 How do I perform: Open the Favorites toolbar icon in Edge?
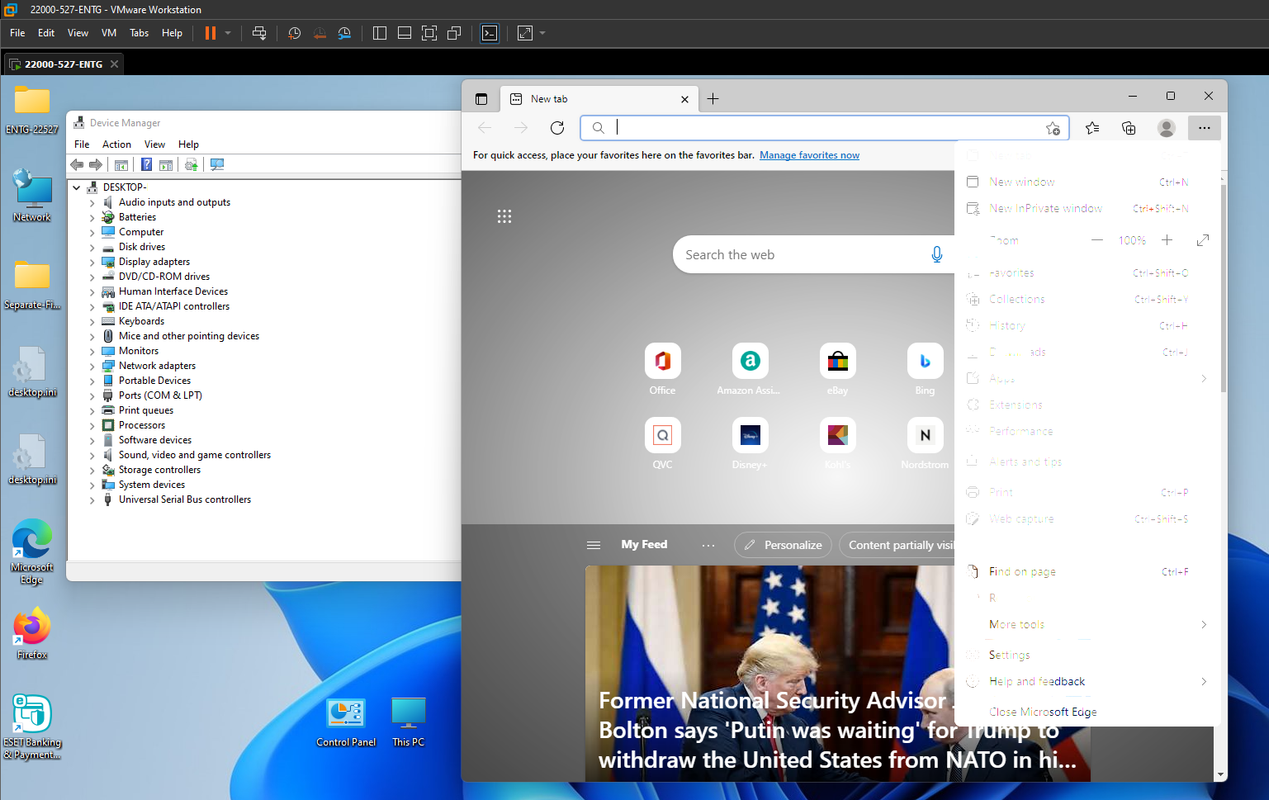click(1092, 128)
